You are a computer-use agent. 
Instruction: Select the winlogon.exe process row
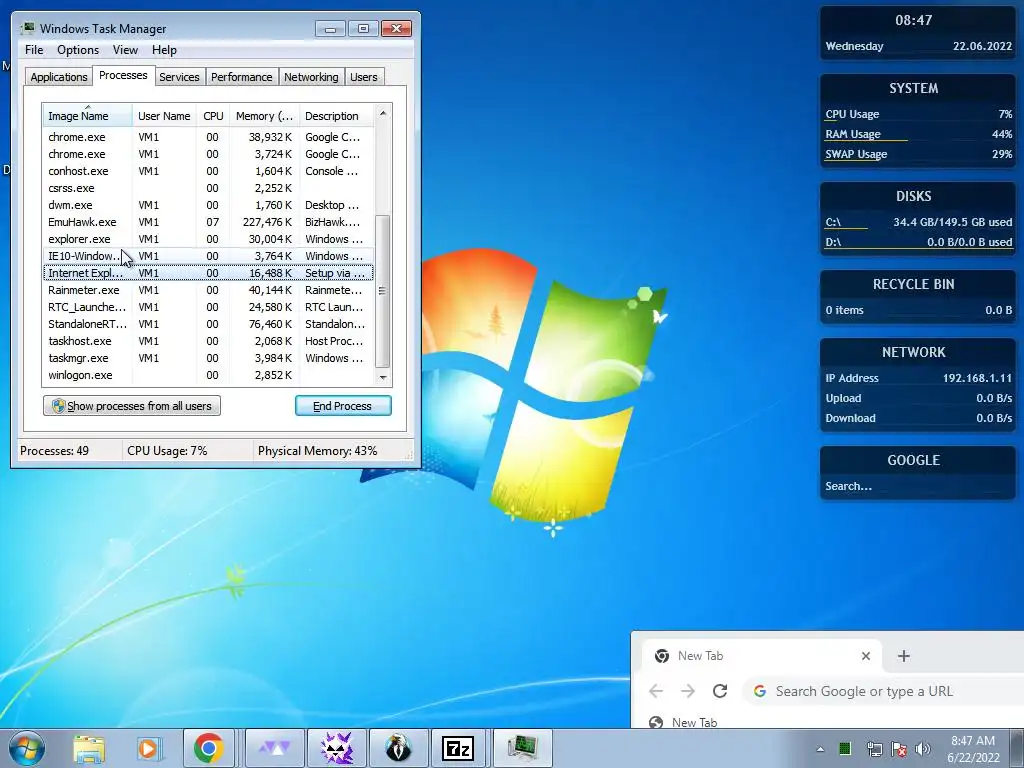click(x=208, y=375)
